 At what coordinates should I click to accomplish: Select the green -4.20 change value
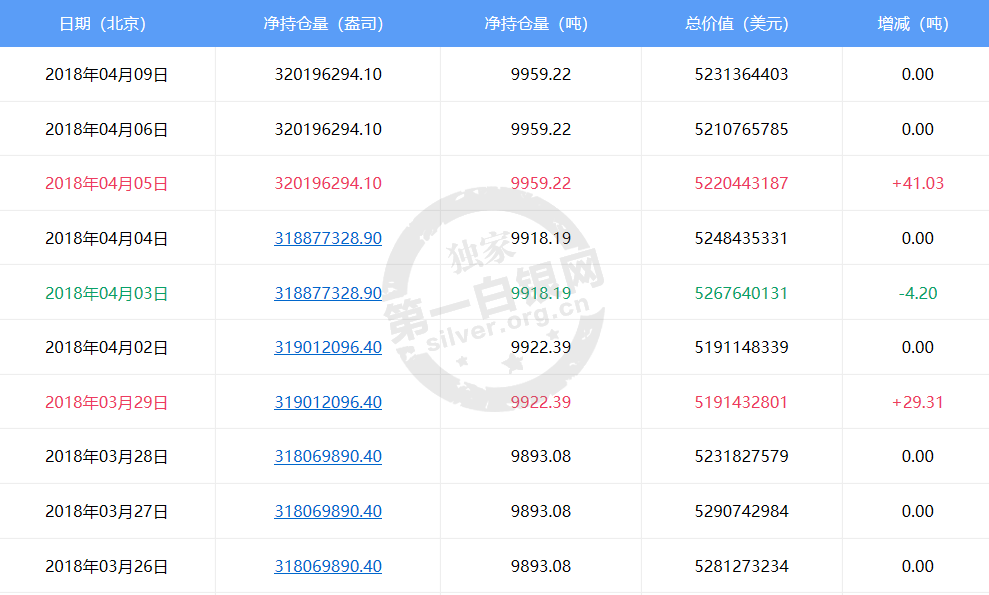point(918,293)
